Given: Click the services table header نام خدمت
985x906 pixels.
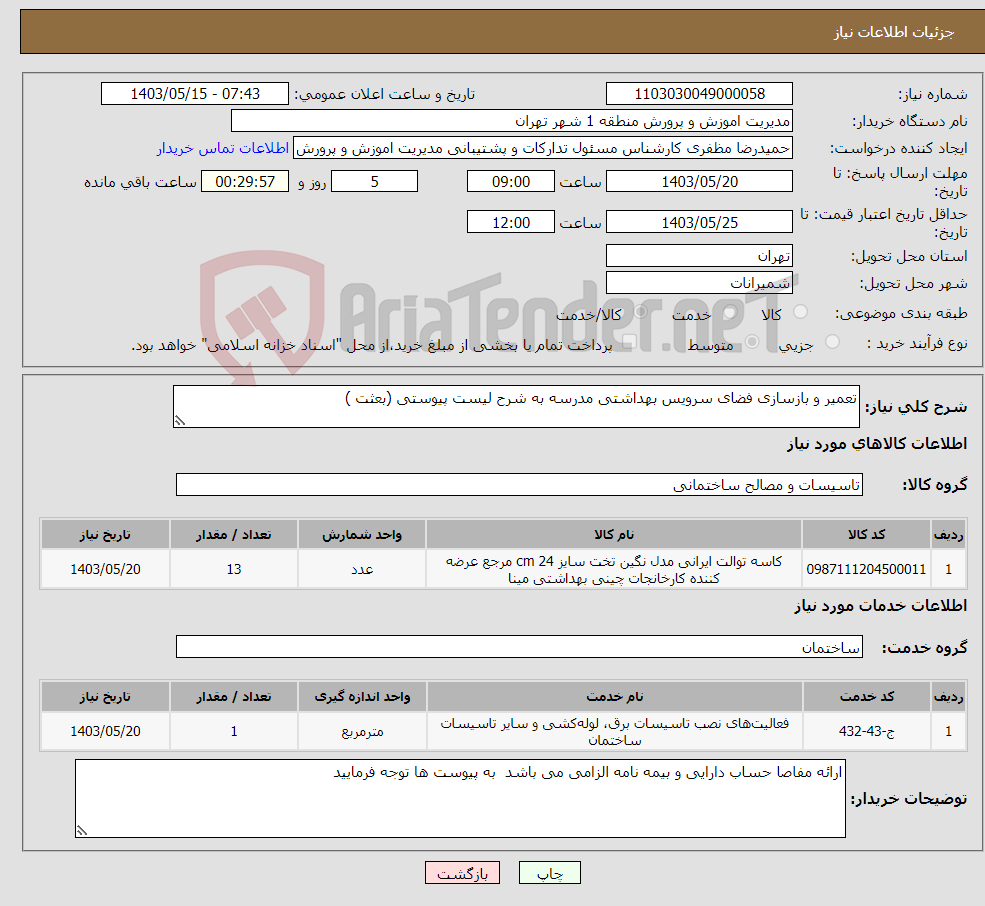Looking at the screenshot, I should coord(614,696).
